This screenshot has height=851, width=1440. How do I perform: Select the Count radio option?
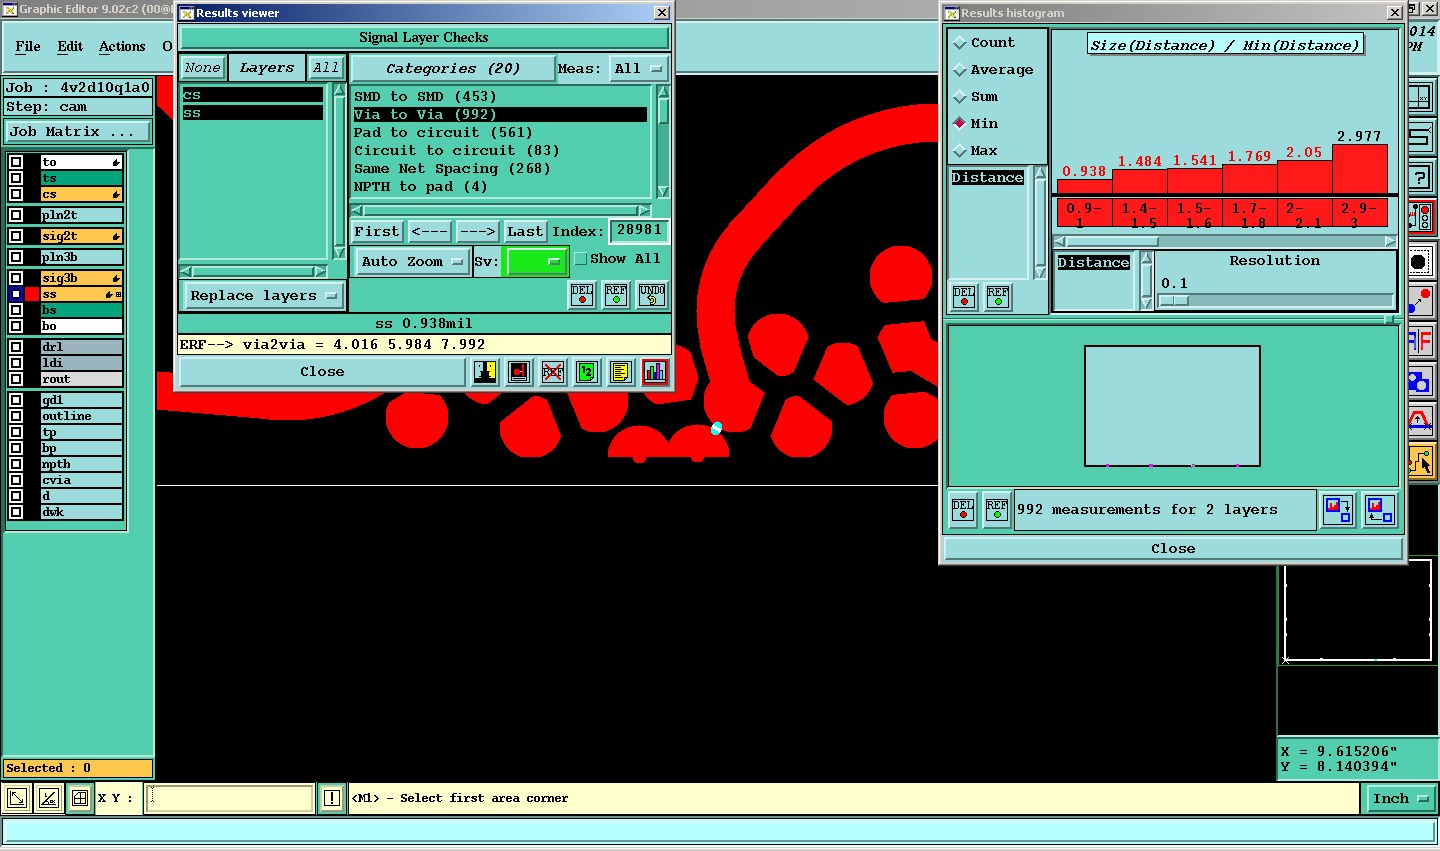pyautogui.click(x=960, y=43)
